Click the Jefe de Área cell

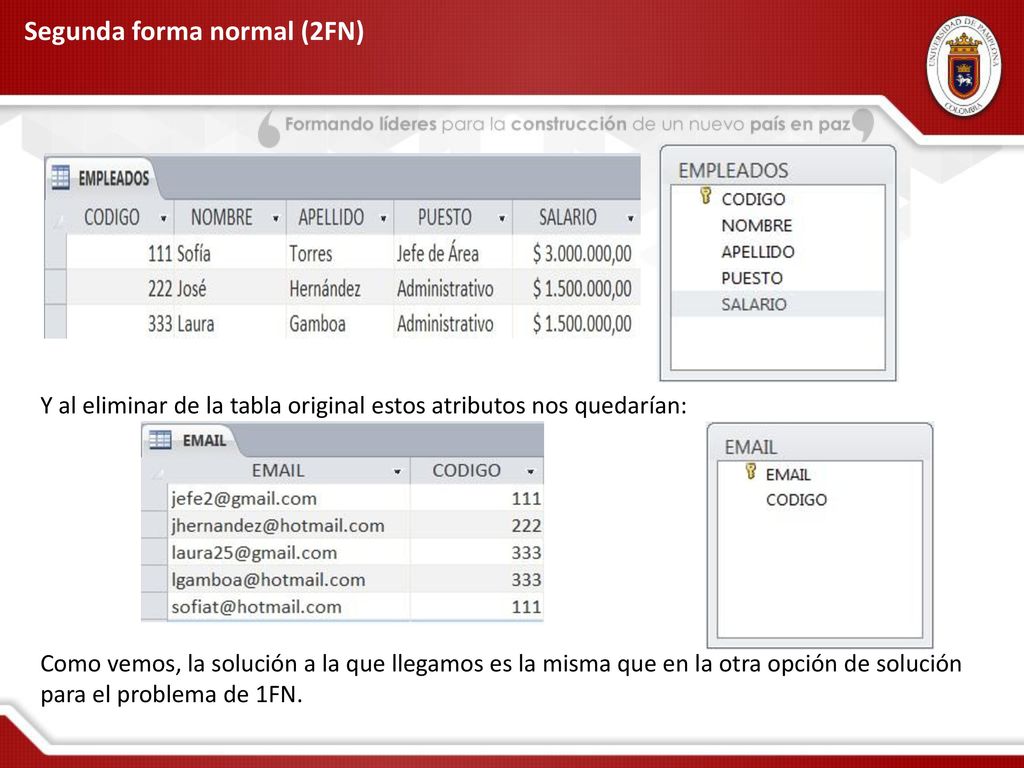(453, 253)
